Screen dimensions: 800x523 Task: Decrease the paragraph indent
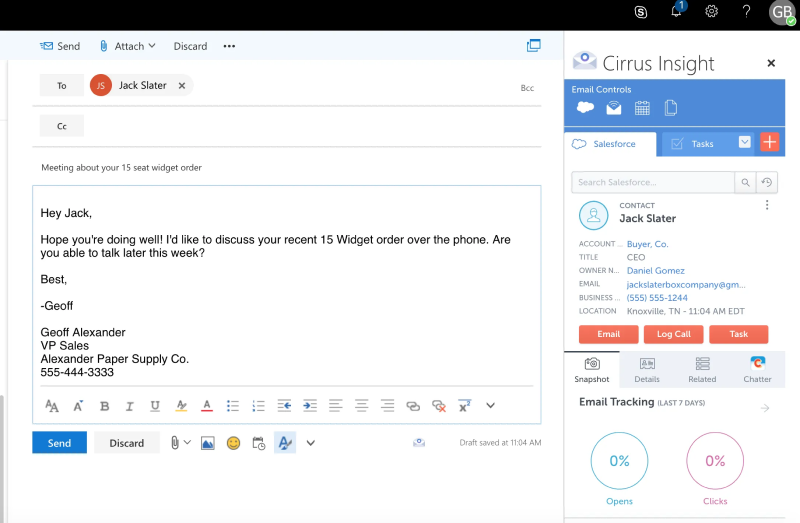pyautogui.click(x=284, y=406)
